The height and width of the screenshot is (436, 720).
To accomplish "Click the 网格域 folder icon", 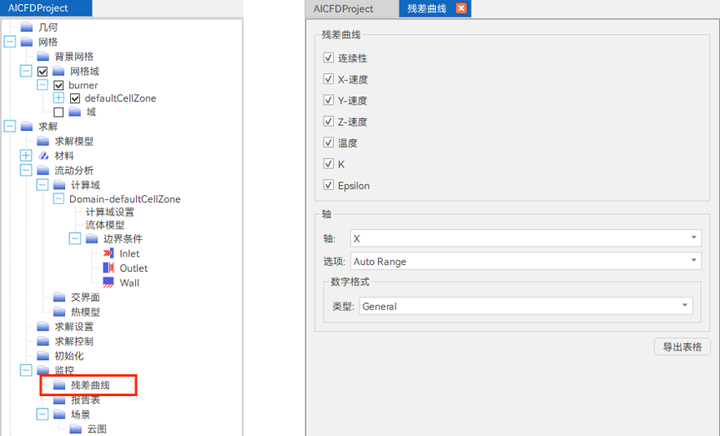I will pyautogui.click(x=59, y=71).
